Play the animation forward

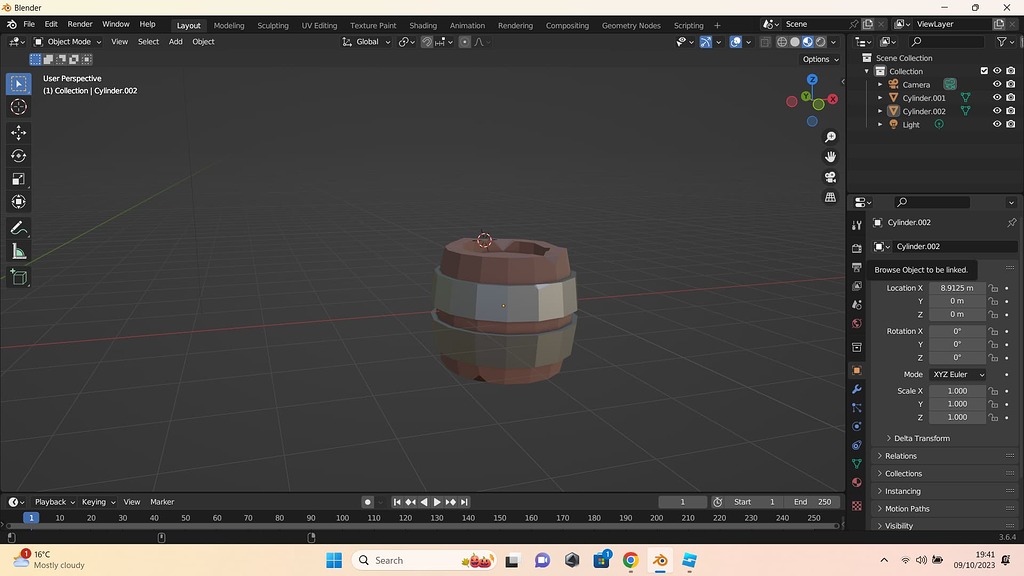(437, 502)
